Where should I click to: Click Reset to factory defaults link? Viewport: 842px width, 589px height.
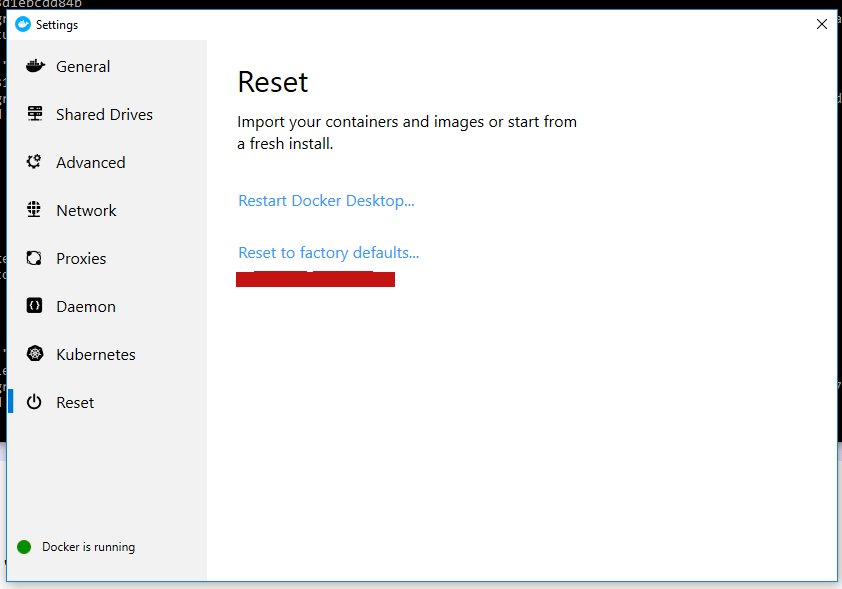(328, 253)
